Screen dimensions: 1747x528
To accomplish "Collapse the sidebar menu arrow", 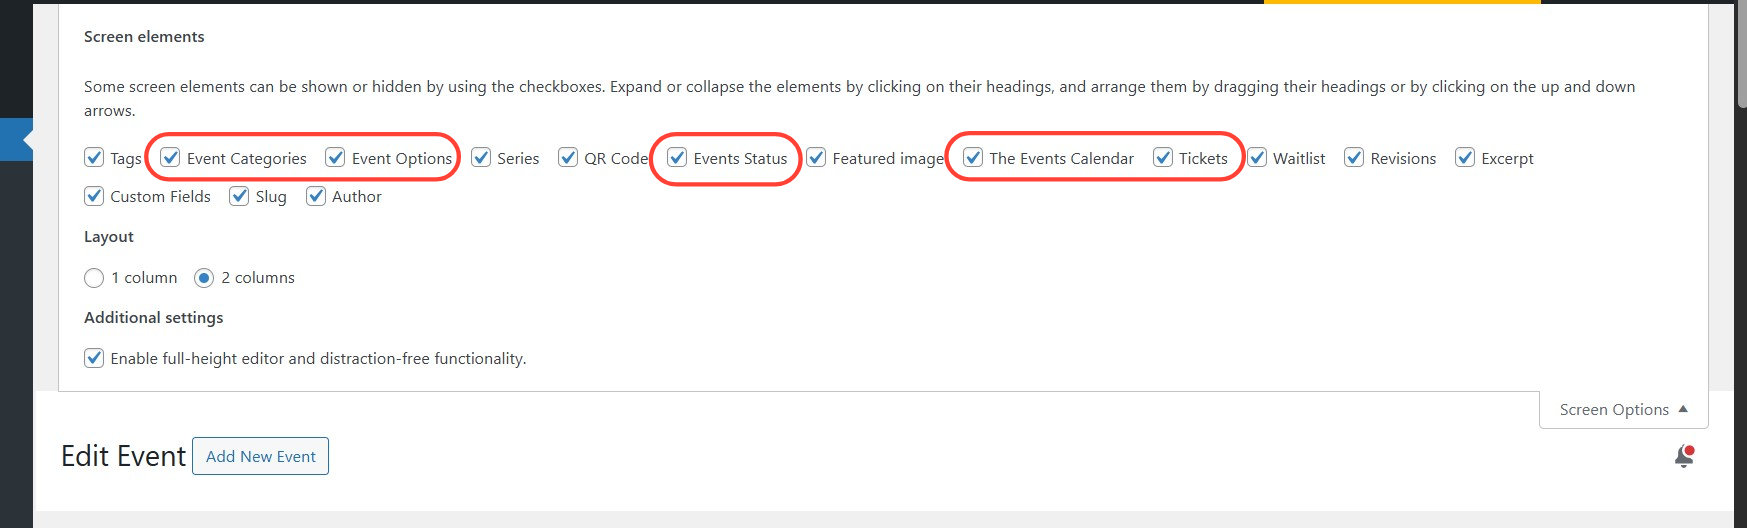I will (25, 141).
